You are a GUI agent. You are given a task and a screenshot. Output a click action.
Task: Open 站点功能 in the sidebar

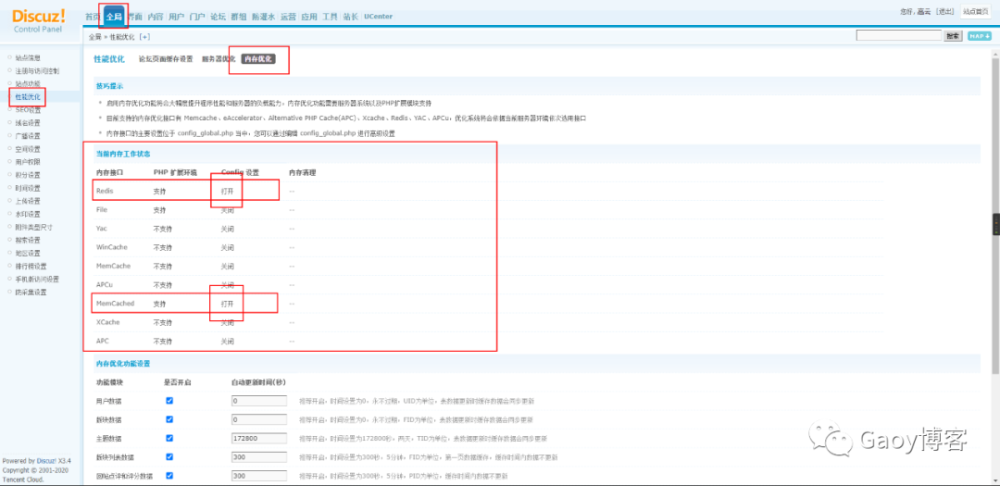(x=27, y=84)
